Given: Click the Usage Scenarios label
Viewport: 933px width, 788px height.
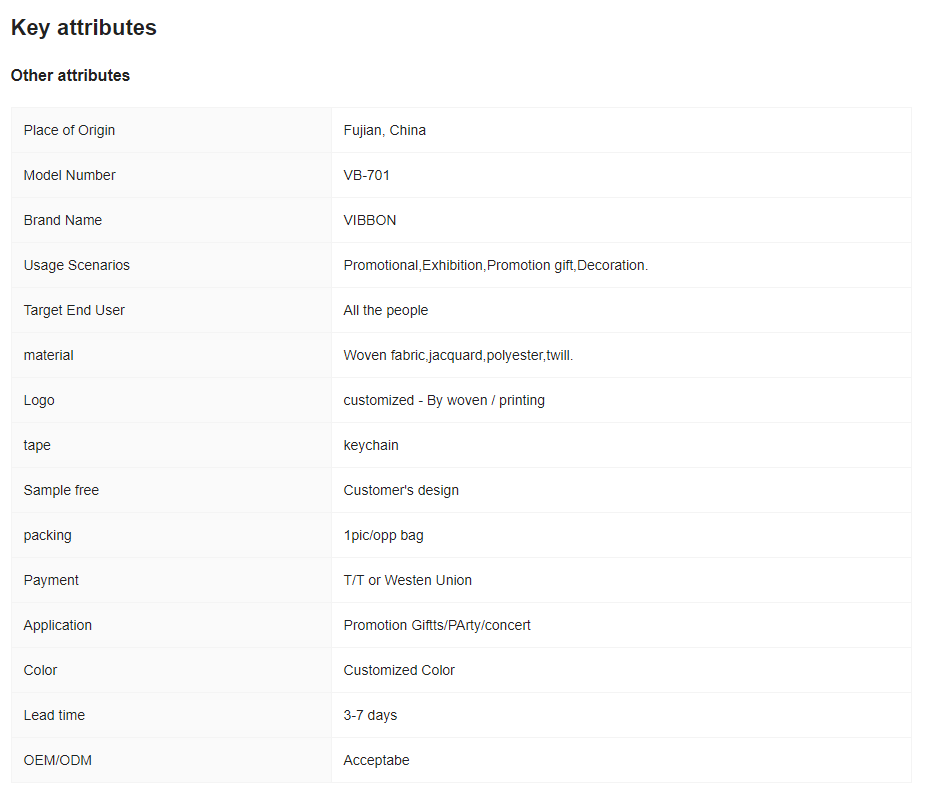Looking at the screenshot, I should tap(76, 265).
